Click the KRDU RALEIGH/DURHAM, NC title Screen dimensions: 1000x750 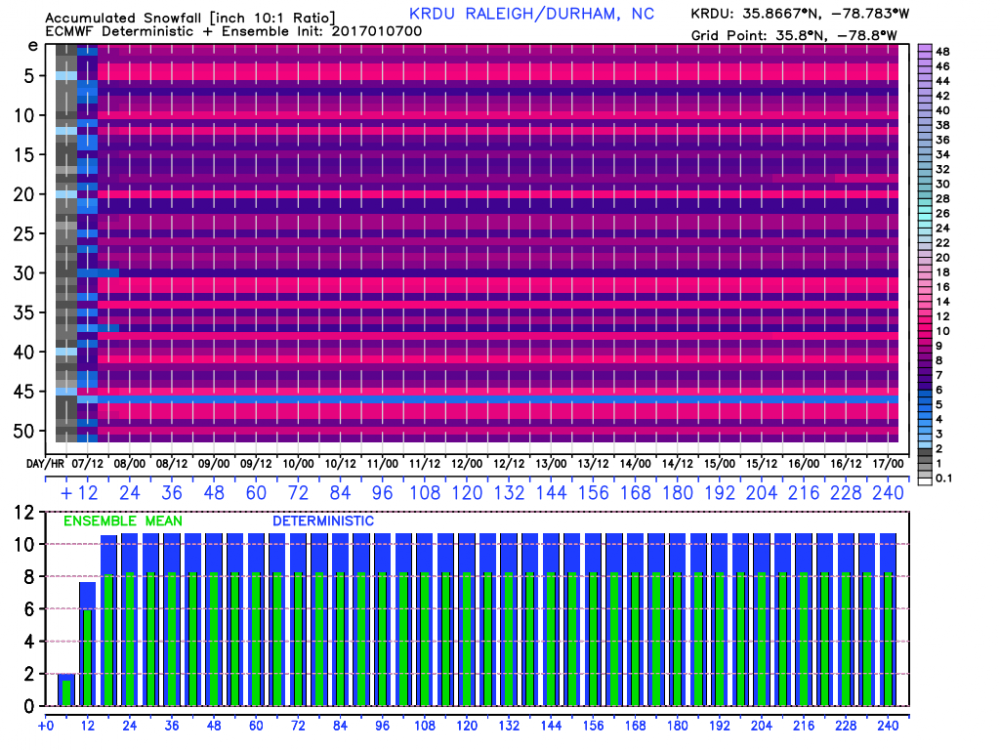(x=531, y=14)
